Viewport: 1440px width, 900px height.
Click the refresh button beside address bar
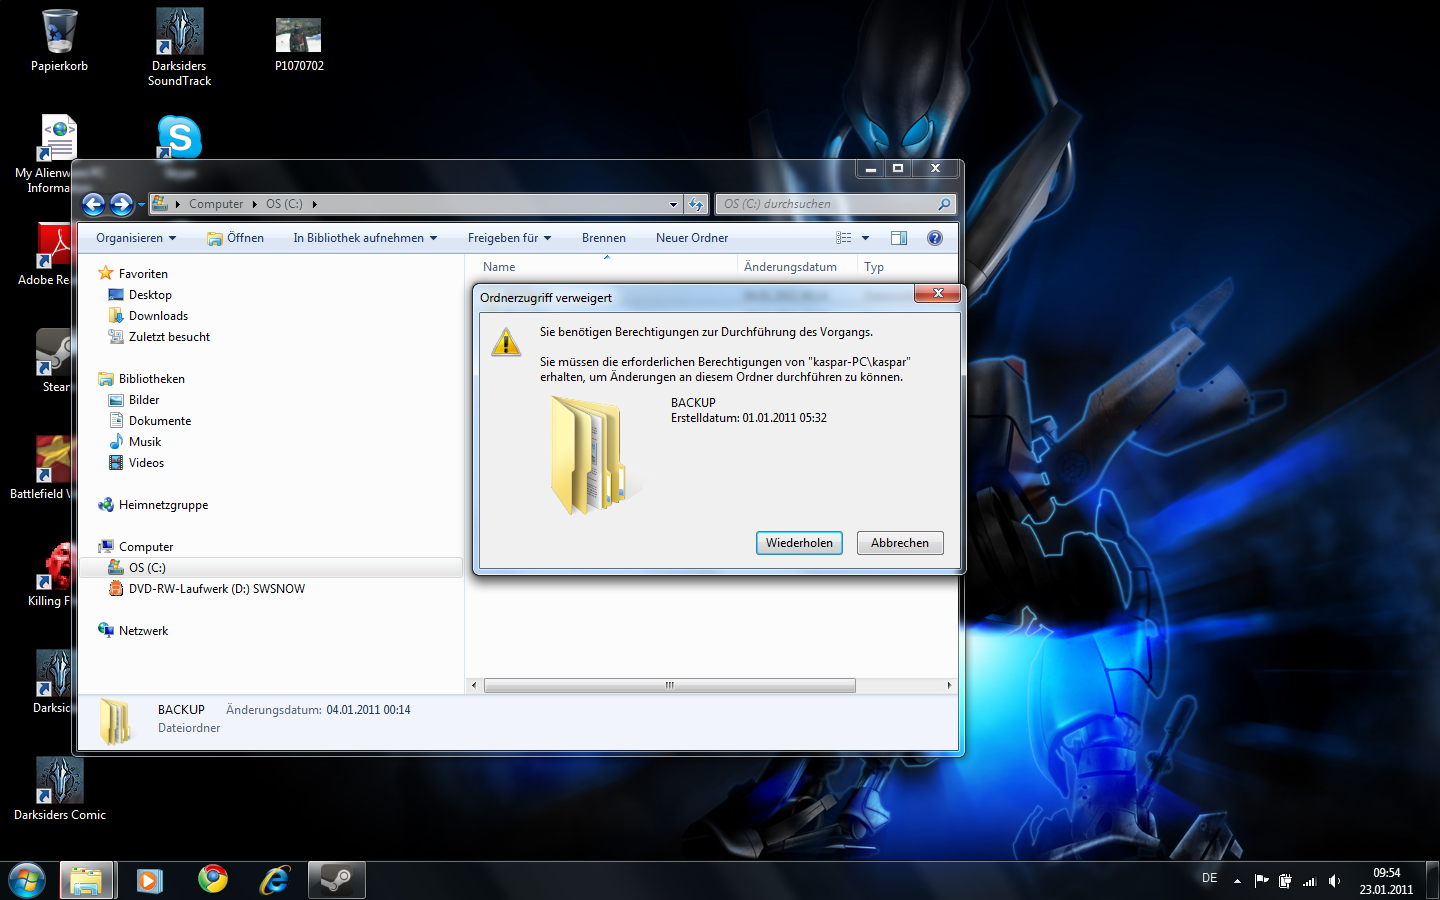(x=696, y=204)
